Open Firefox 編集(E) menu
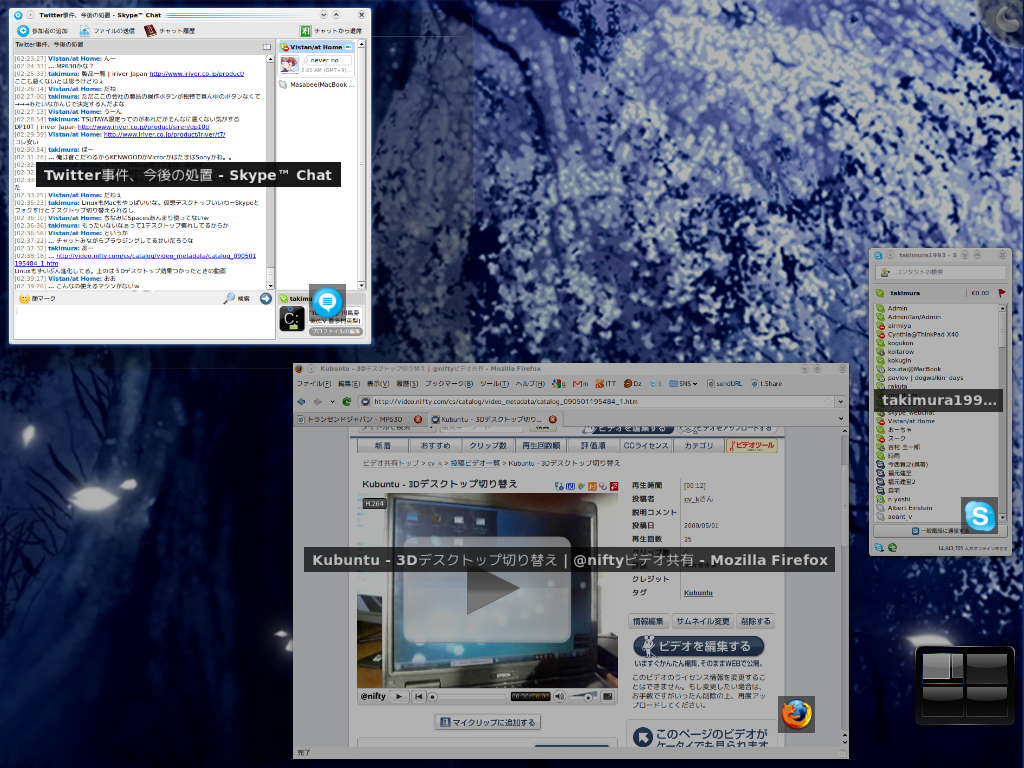 tap(348, 384)
